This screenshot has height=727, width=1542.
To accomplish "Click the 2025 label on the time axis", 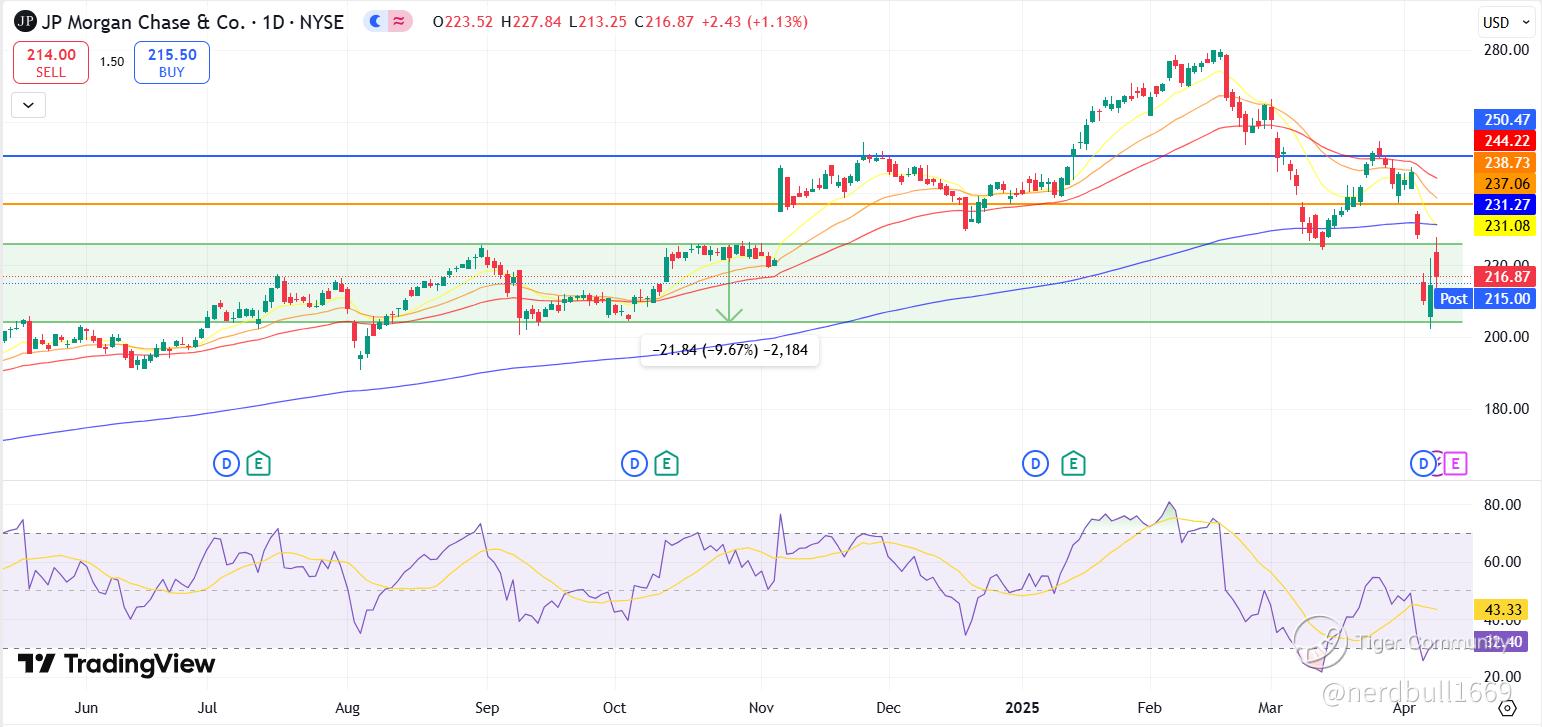I will click(x=1022, y=708).
